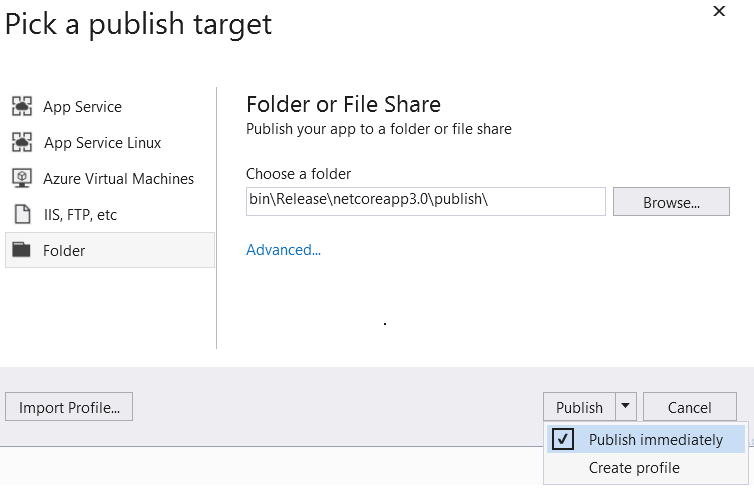Click the Azure Virtual Machines monitor icon
The image size is (754, 496).
[x=22, y=178]
